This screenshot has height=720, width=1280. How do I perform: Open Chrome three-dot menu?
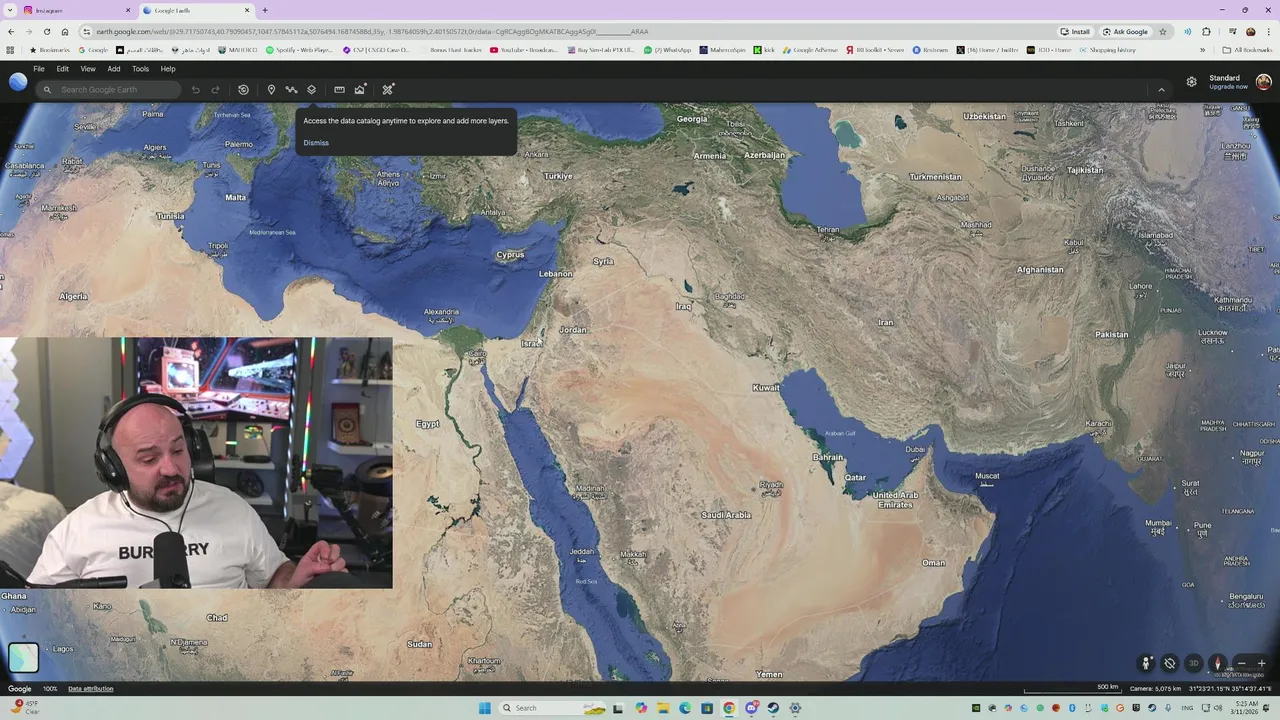click(x=1269, y=31)
